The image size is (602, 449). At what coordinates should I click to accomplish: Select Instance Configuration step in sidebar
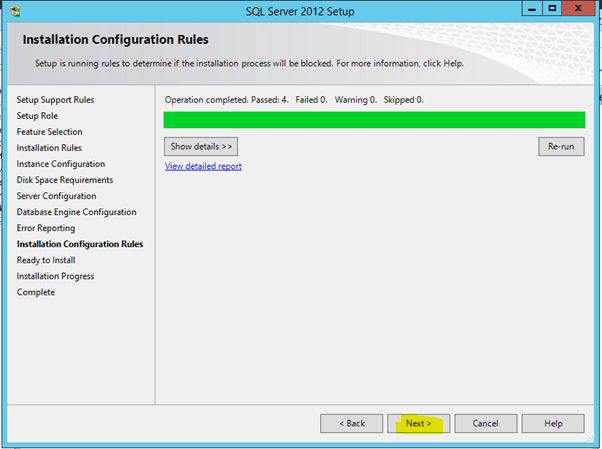pyautogui.click(x=61, y=164)
